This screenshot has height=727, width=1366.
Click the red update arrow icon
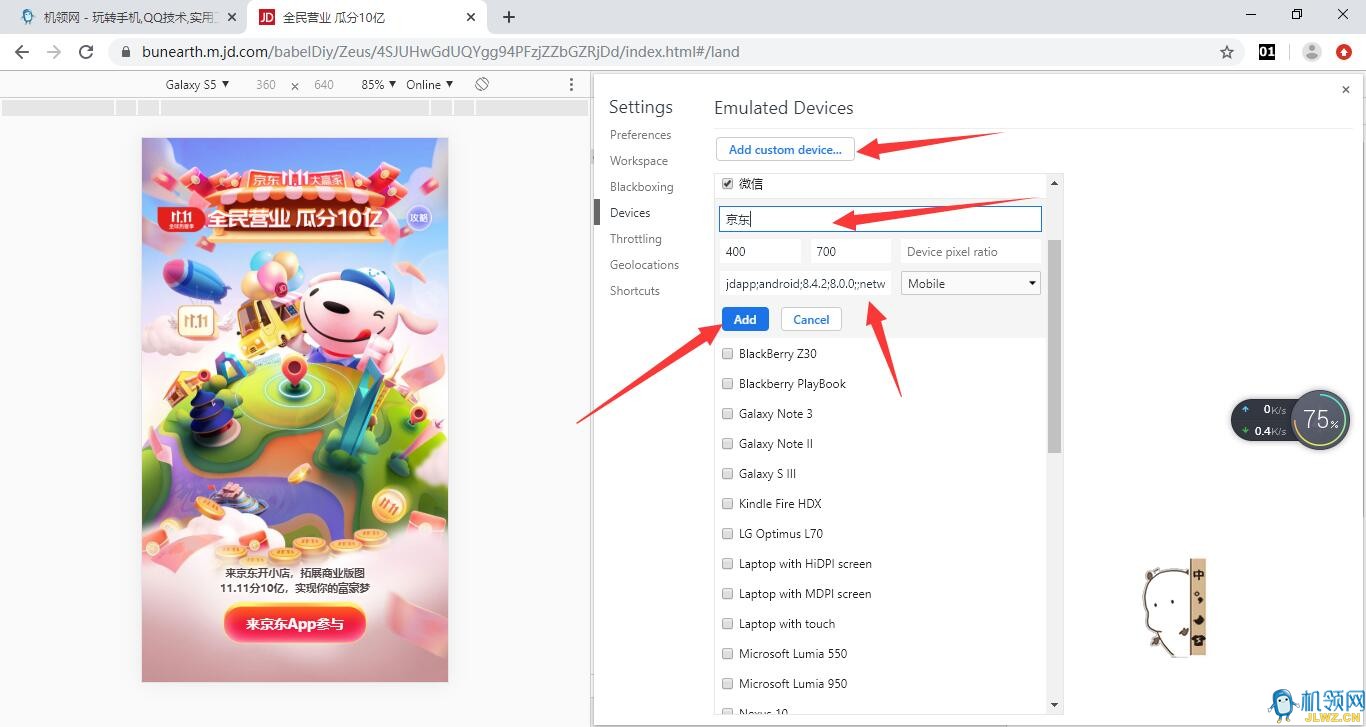(1344, 52)
